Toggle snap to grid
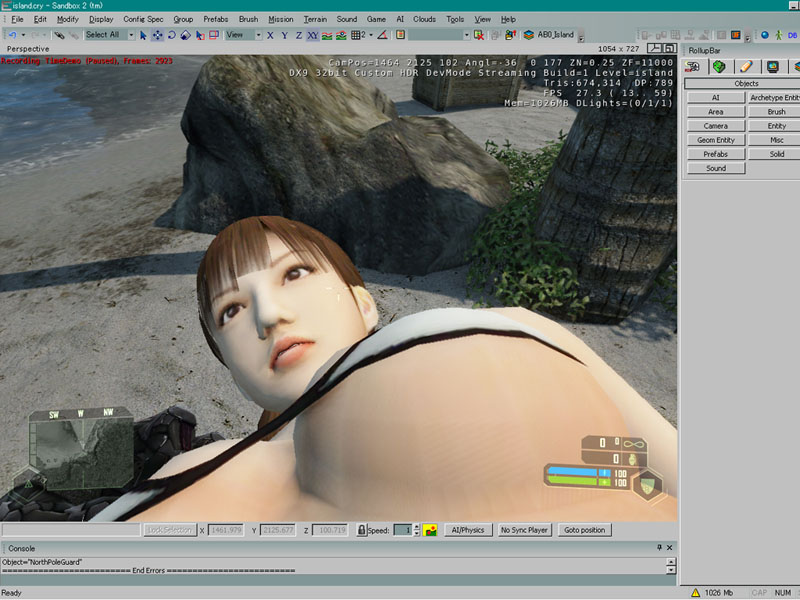The width and height of the screenshot is (800, 600). click(358, 35)
